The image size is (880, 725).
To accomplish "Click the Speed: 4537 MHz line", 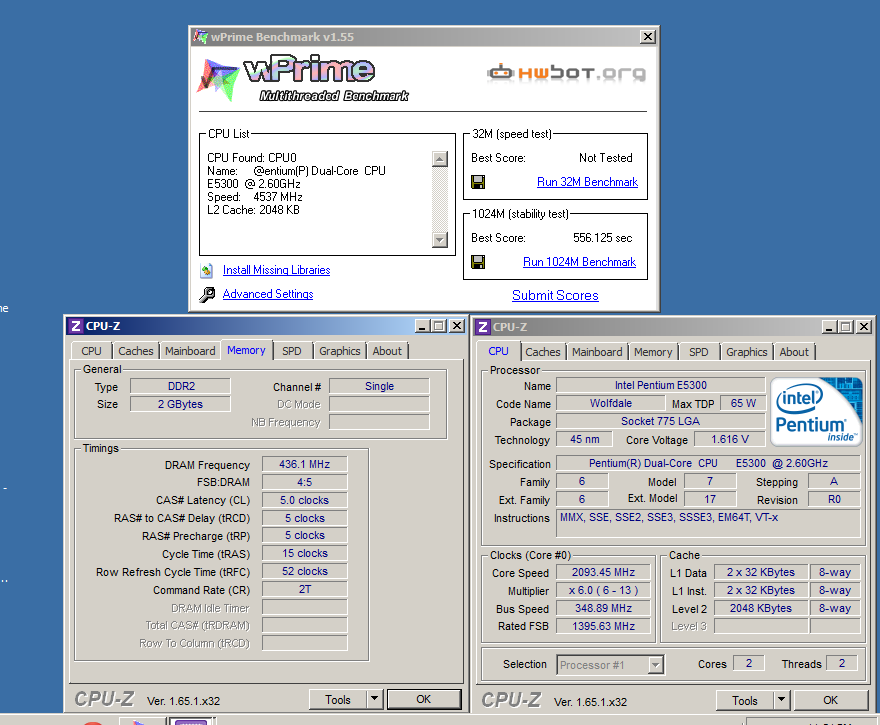I will tap(255, 198).
